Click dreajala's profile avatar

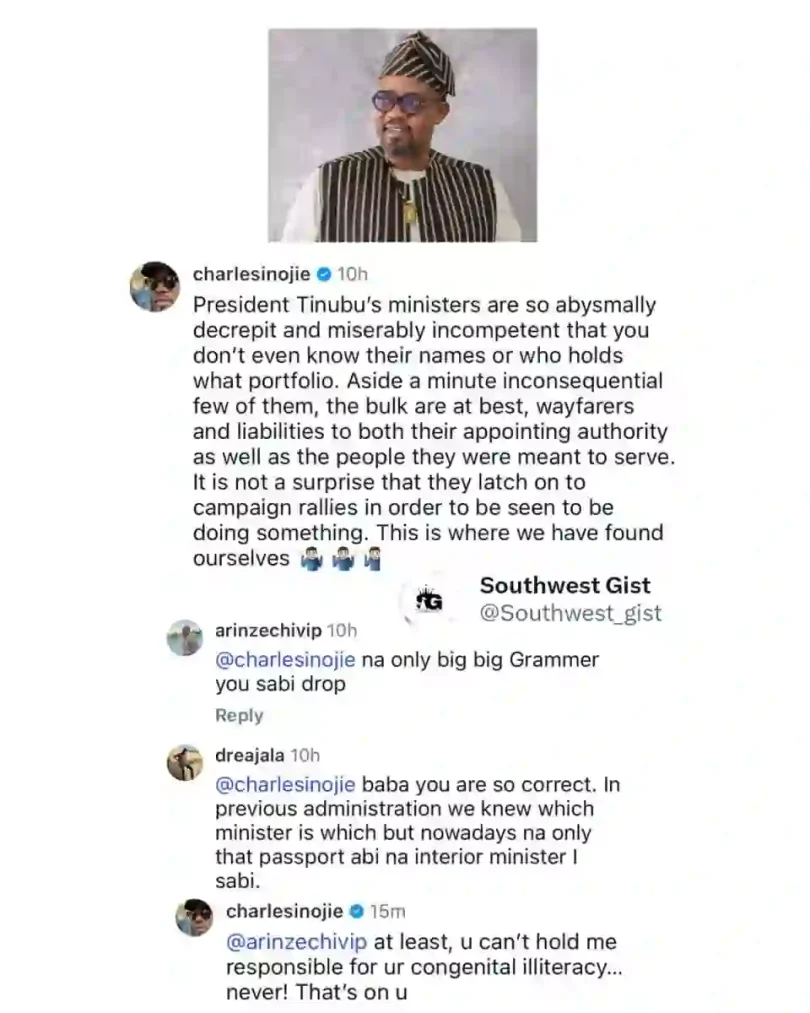coord(184,763)
